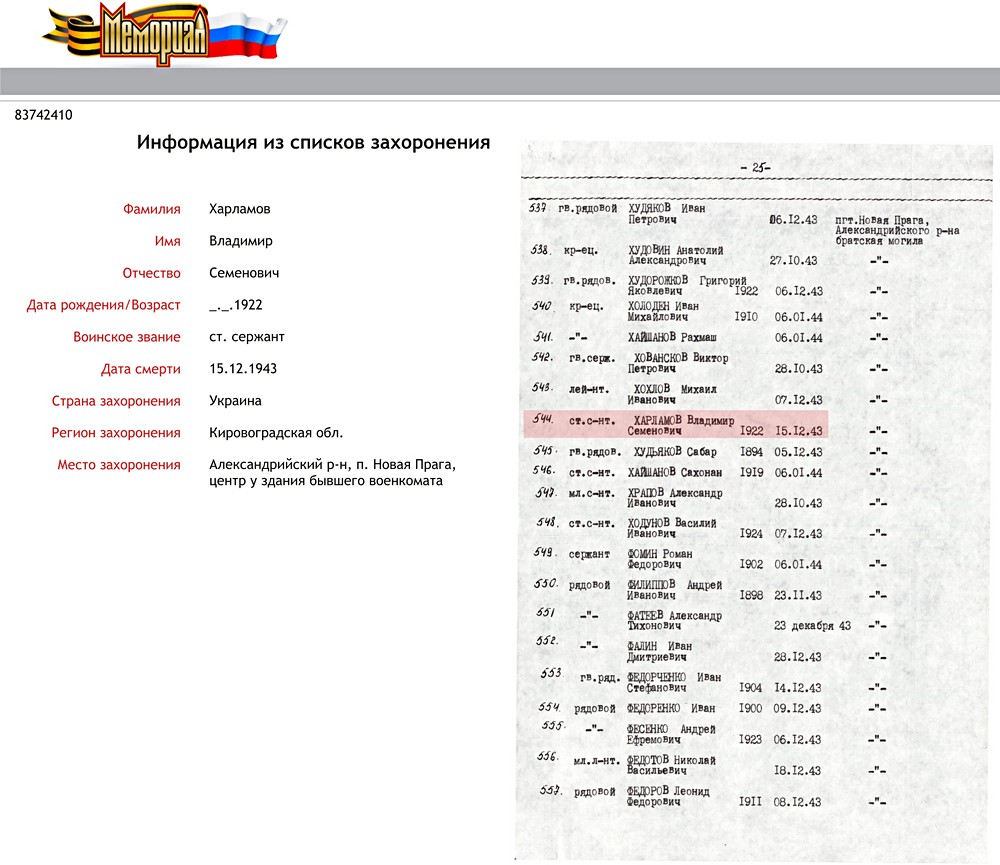Click the Место захоронения label
This screenshot has height=865, width=1000.
click(119, 464)
